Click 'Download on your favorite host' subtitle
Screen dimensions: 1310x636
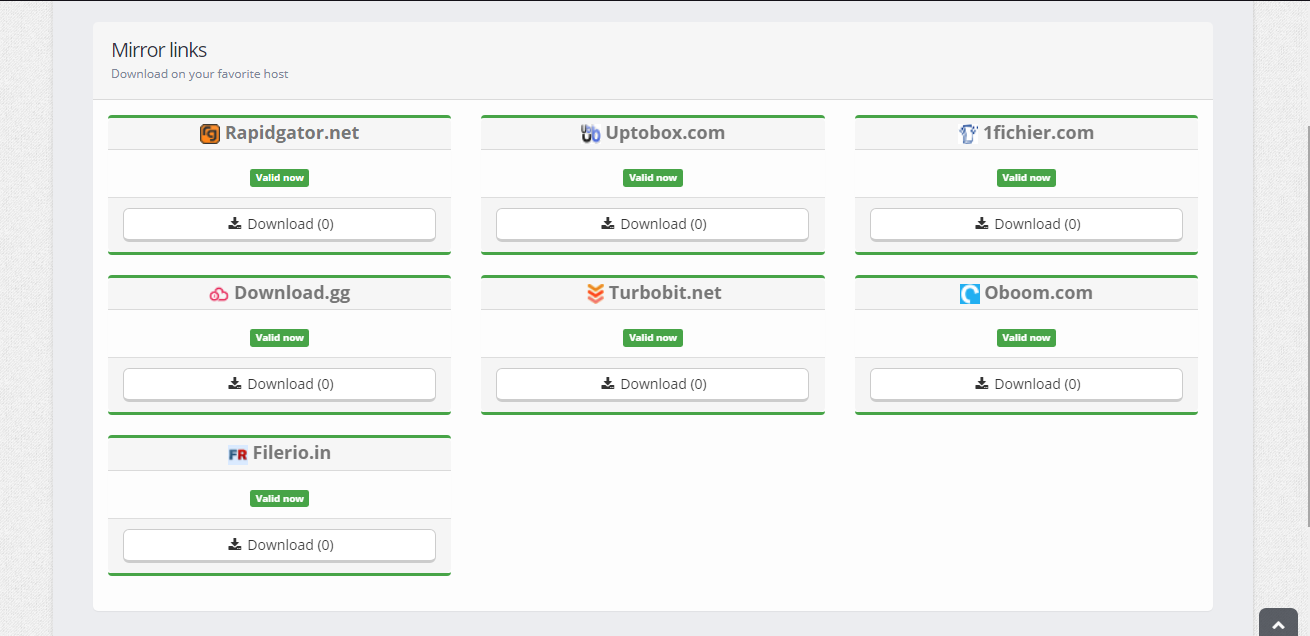point(200,74)
